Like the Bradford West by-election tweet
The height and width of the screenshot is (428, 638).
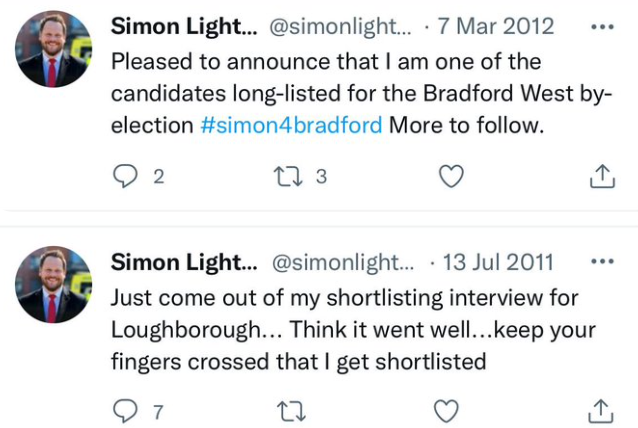452,177
